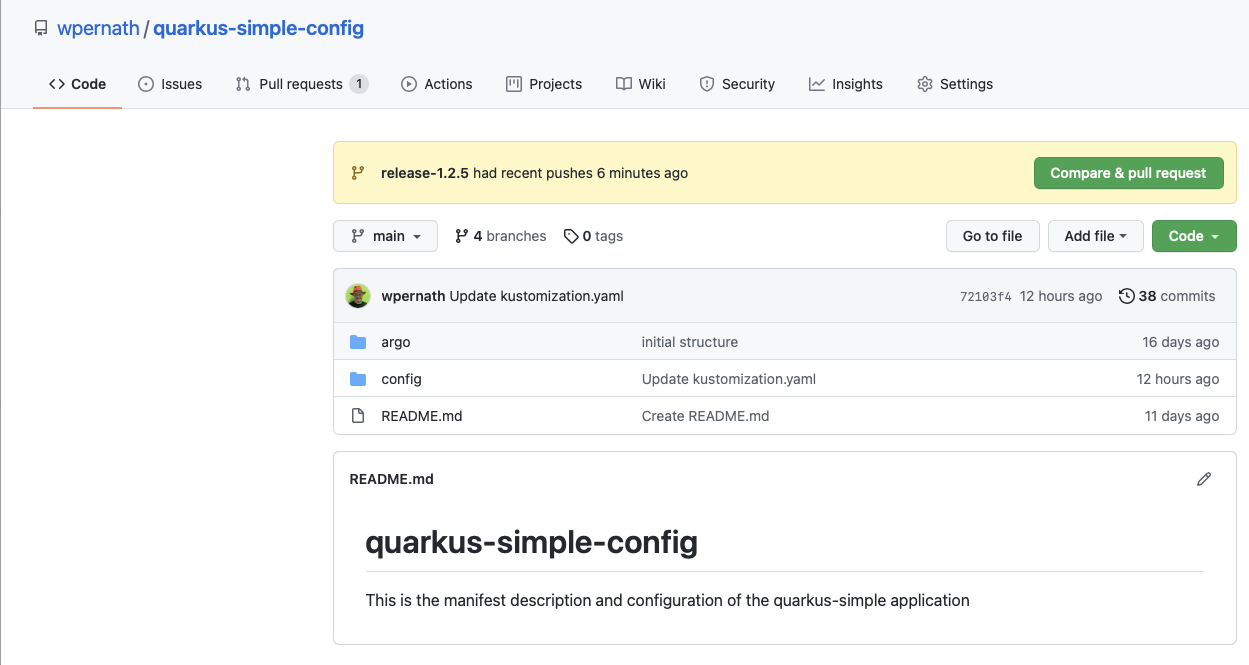Open the Wiki tab

click(x=641, y=84)
